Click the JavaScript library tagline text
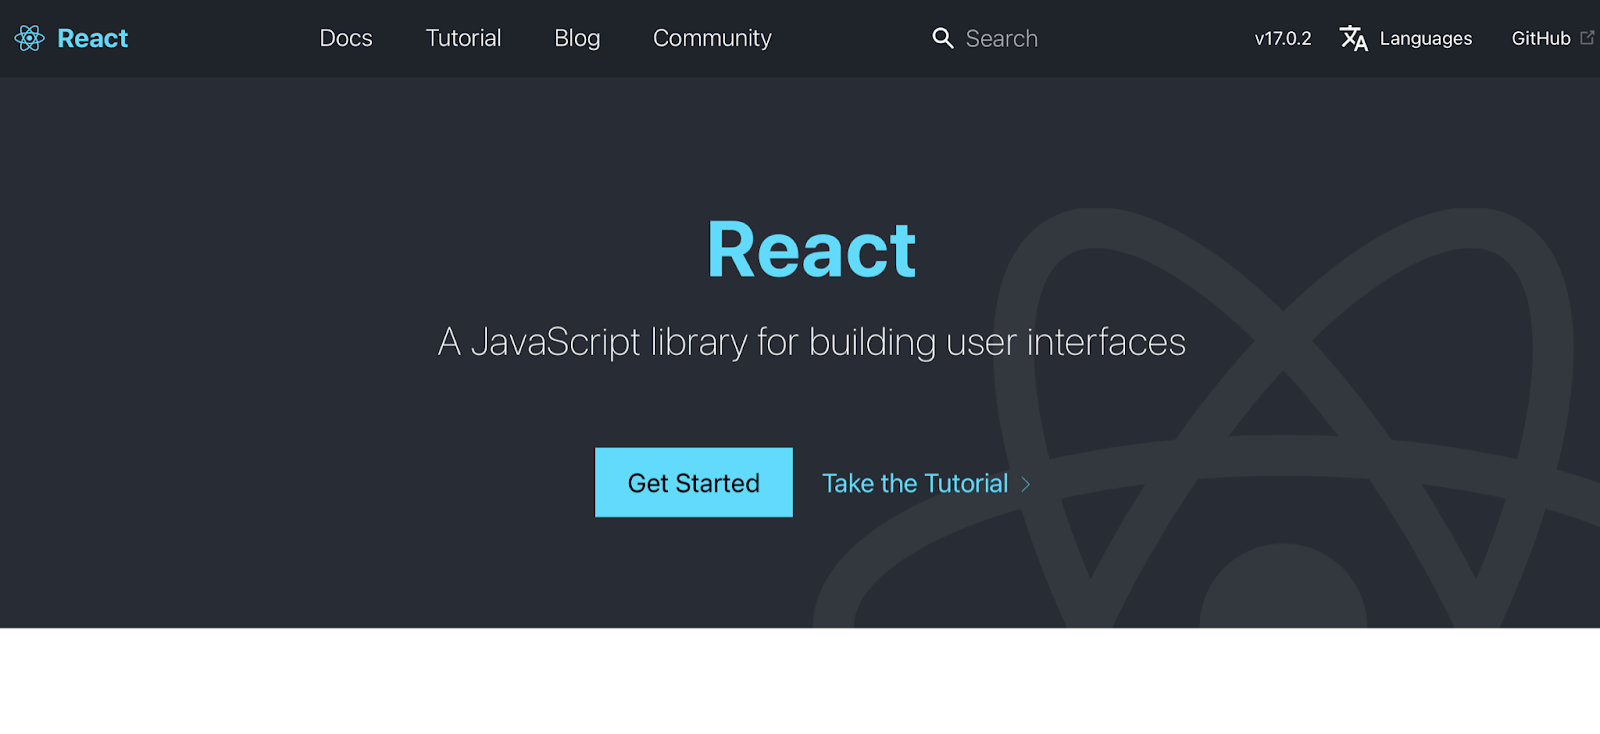 [x=812, y=342]
